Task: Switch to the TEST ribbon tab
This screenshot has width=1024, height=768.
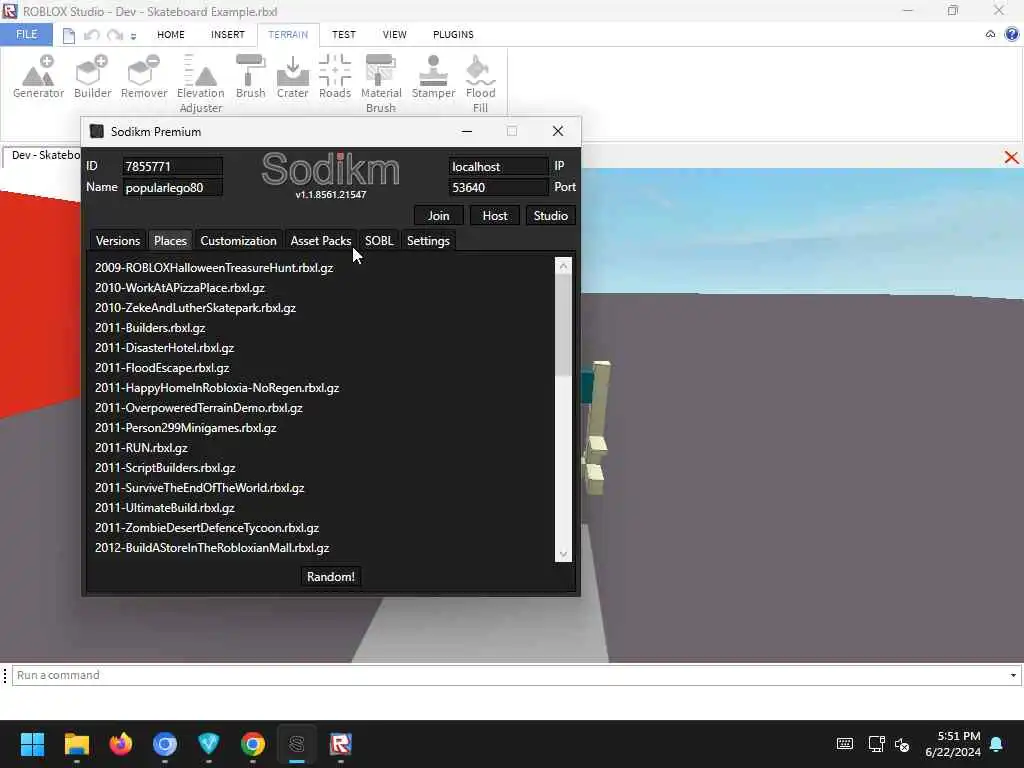Action: [344, 35]
